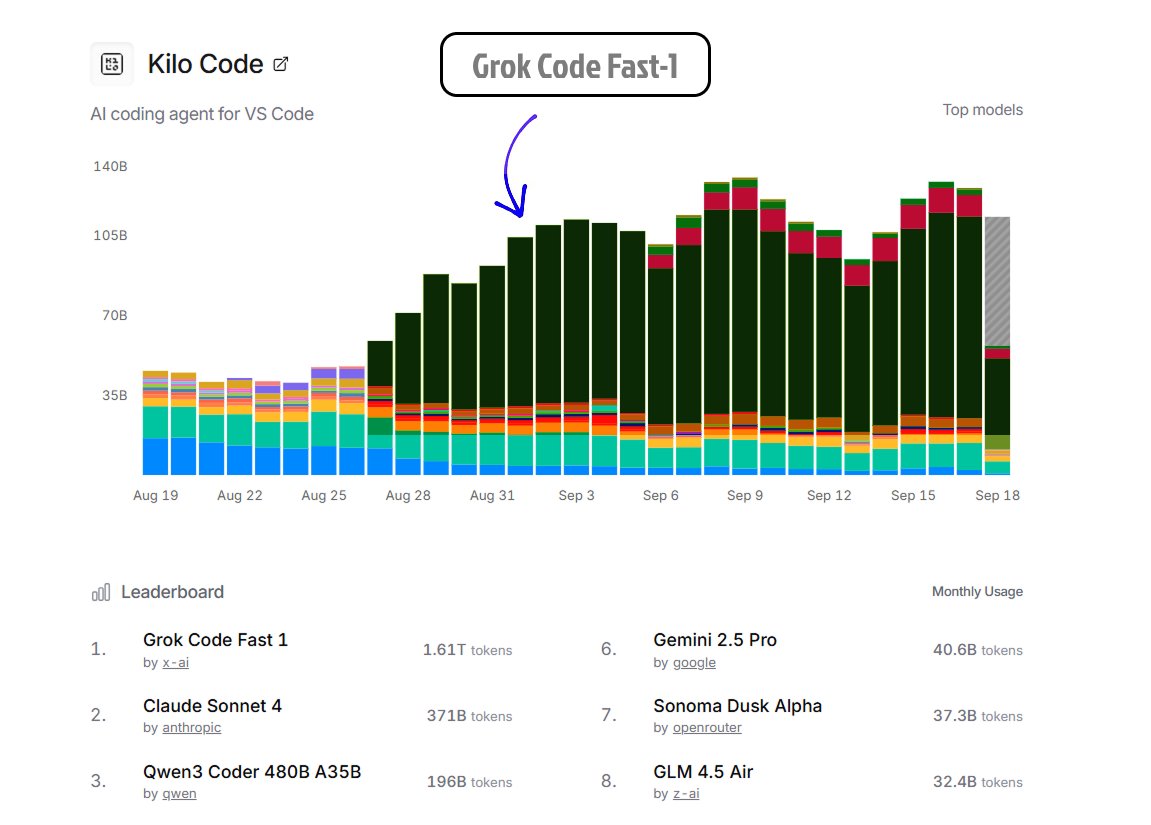Click the '371B tokens' value

(x=469, y=716)
